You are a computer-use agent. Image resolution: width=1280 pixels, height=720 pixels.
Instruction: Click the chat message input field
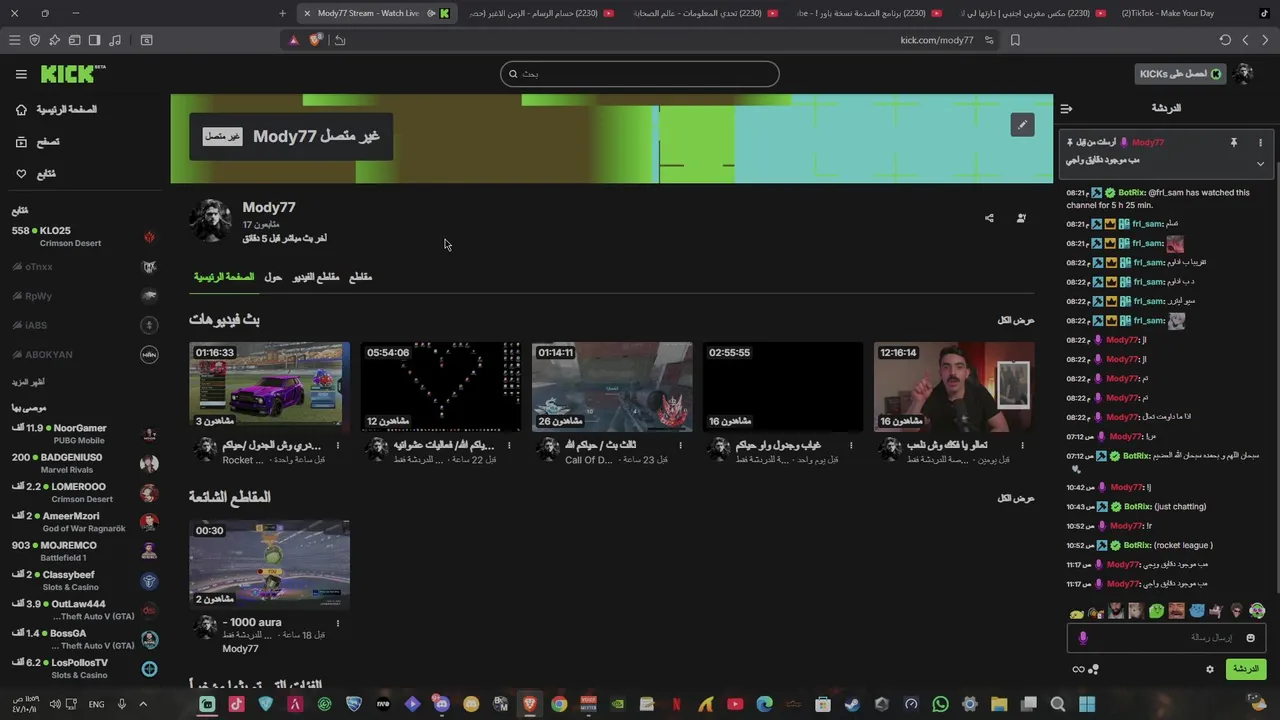pos(1165,638)
